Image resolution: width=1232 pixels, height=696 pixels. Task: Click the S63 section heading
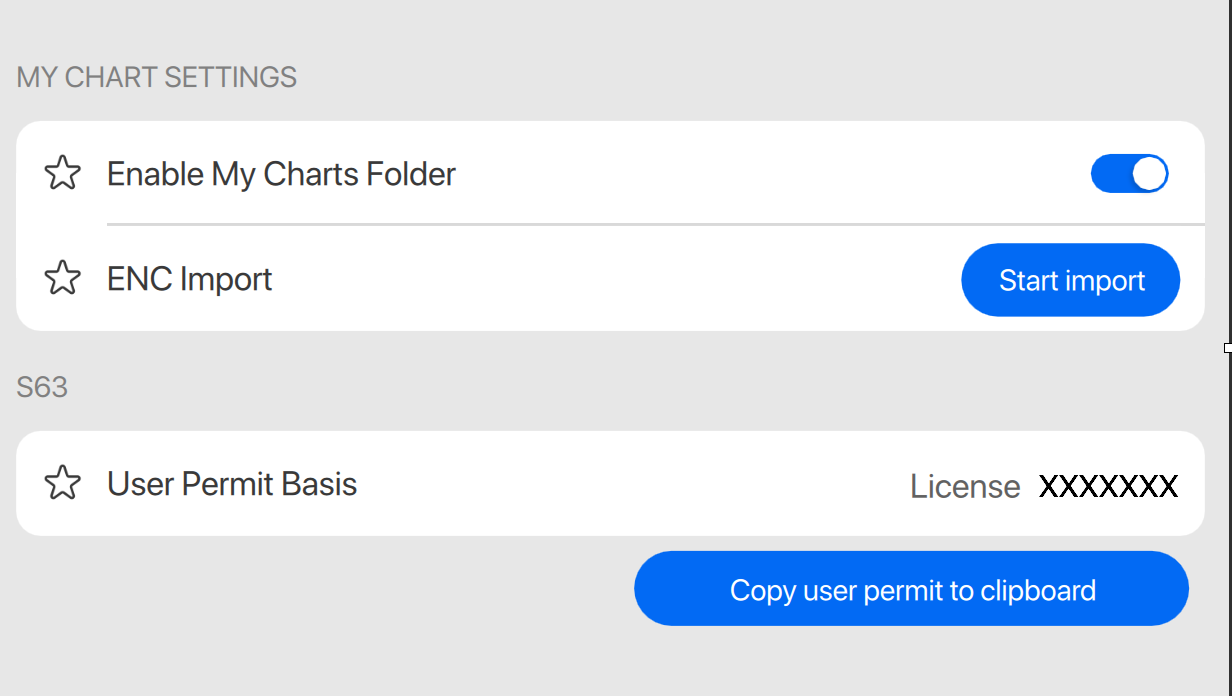click(x=42, y=387)
